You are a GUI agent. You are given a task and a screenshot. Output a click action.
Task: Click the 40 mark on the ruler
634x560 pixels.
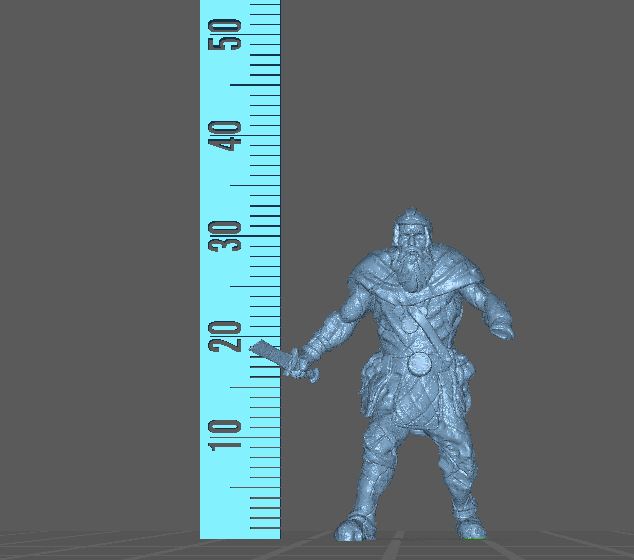coord(231,135)
